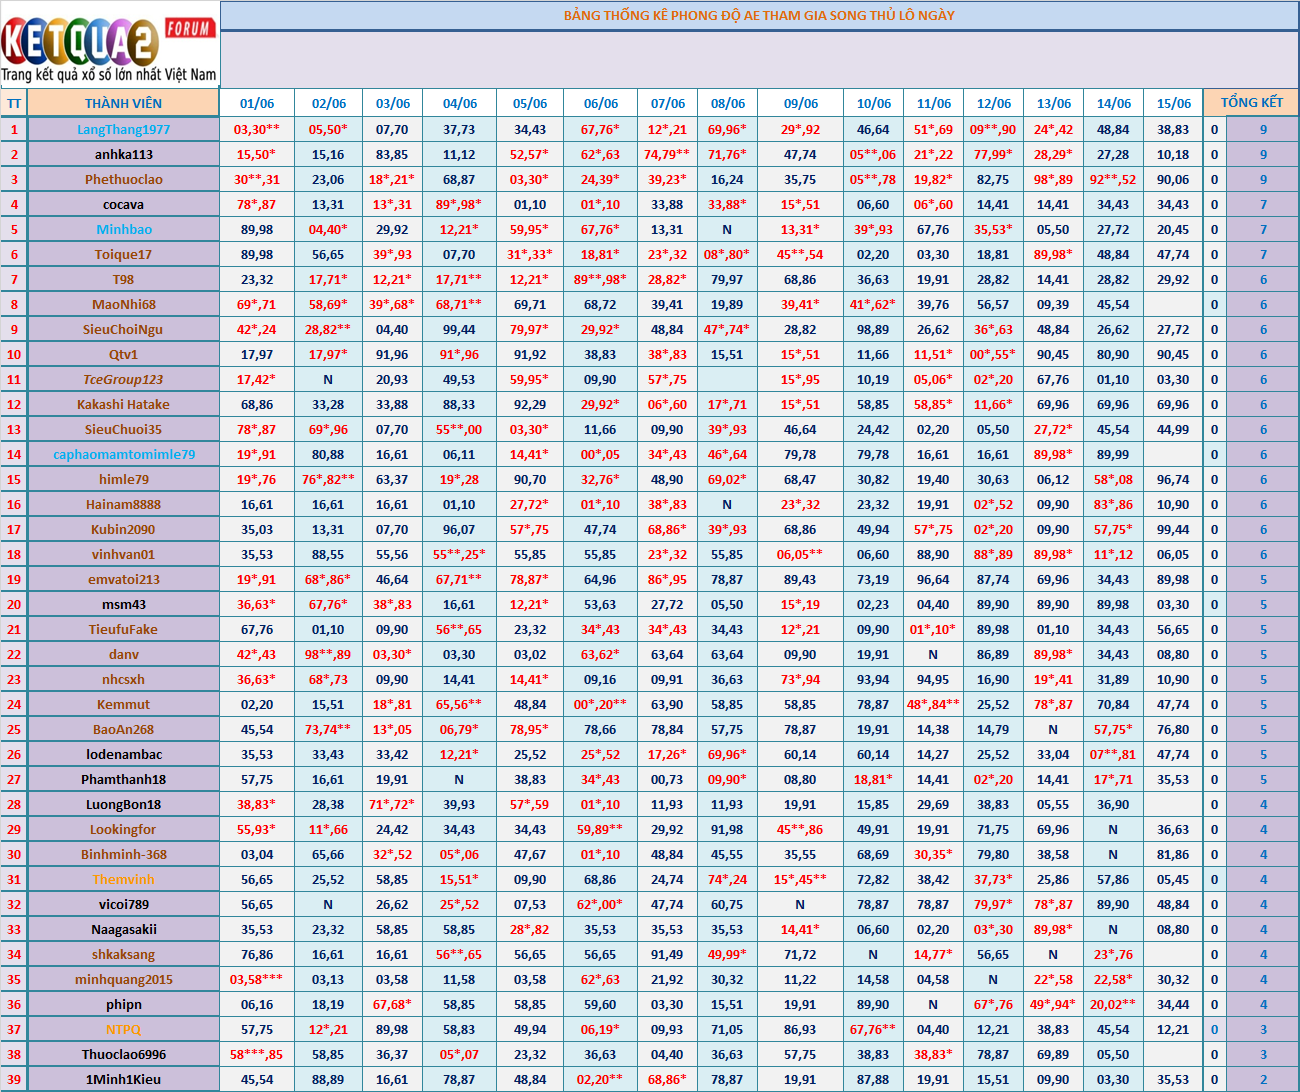This screenshot has height=1092, width=1300.
Task: Click the TceGroup123 member name
Action: click(x=123, y=379)
